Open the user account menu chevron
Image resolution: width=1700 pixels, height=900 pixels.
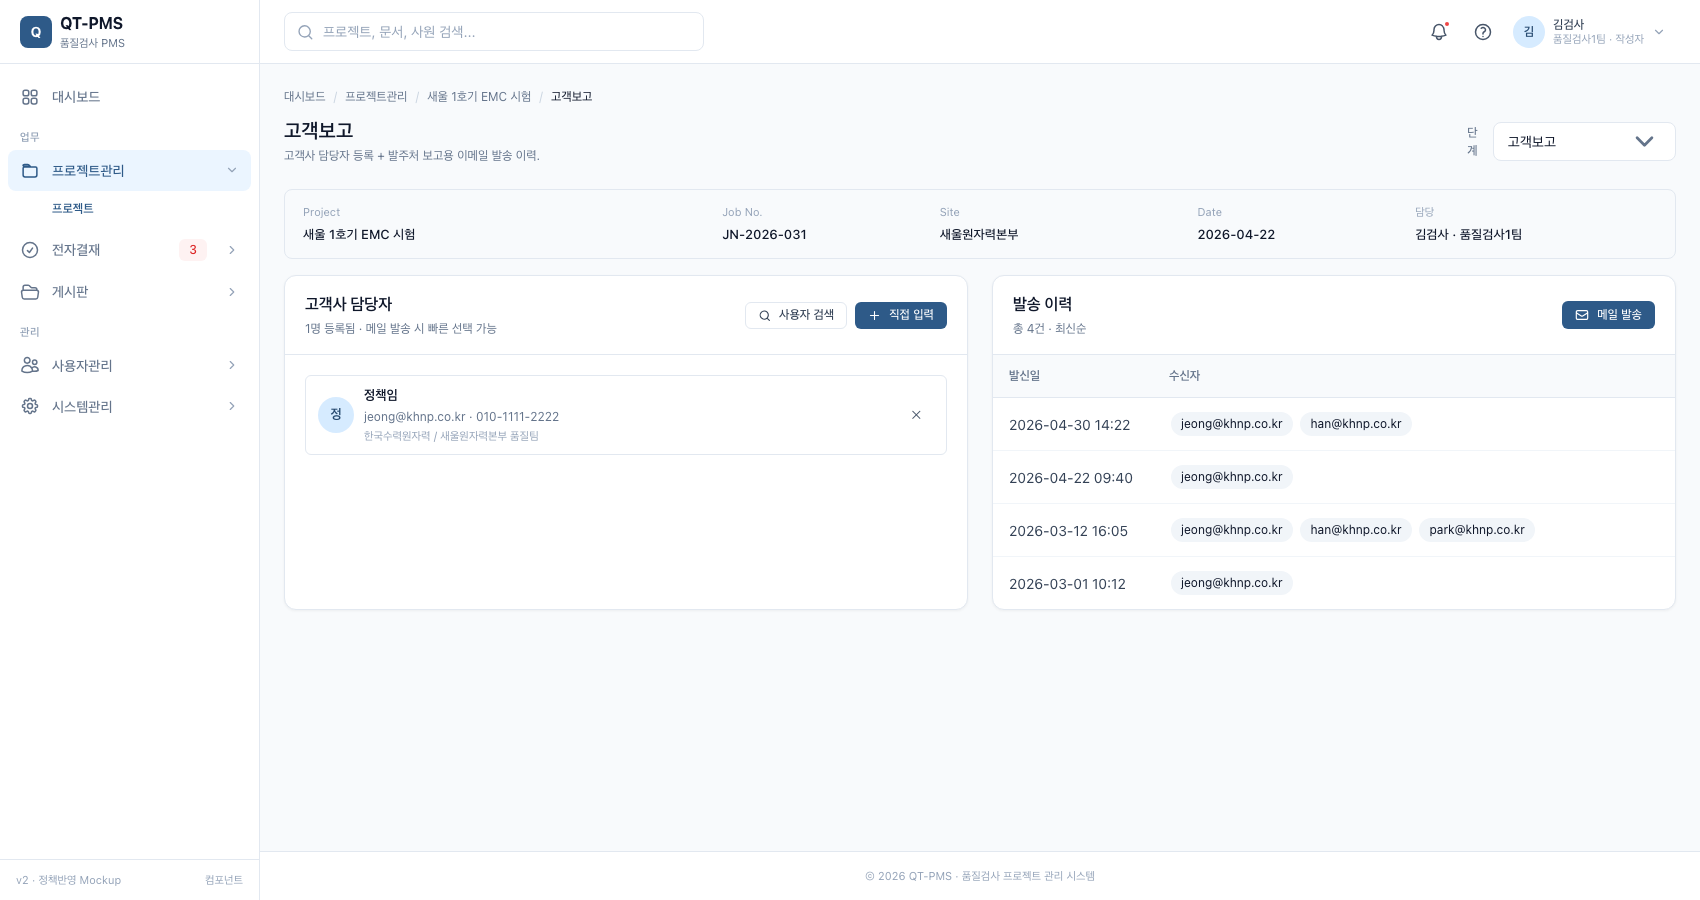coord(1659,32)
